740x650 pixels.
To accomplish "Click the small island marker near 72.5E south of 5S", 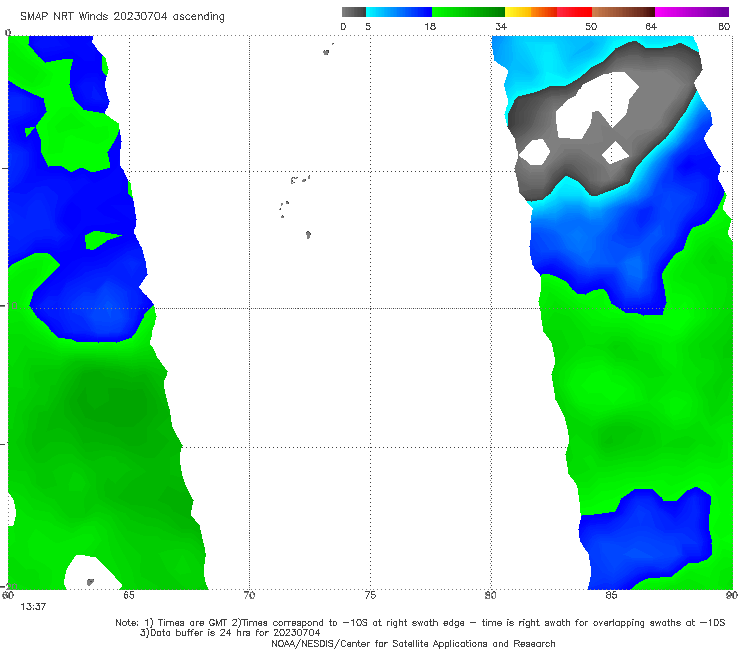I will 308,234.
